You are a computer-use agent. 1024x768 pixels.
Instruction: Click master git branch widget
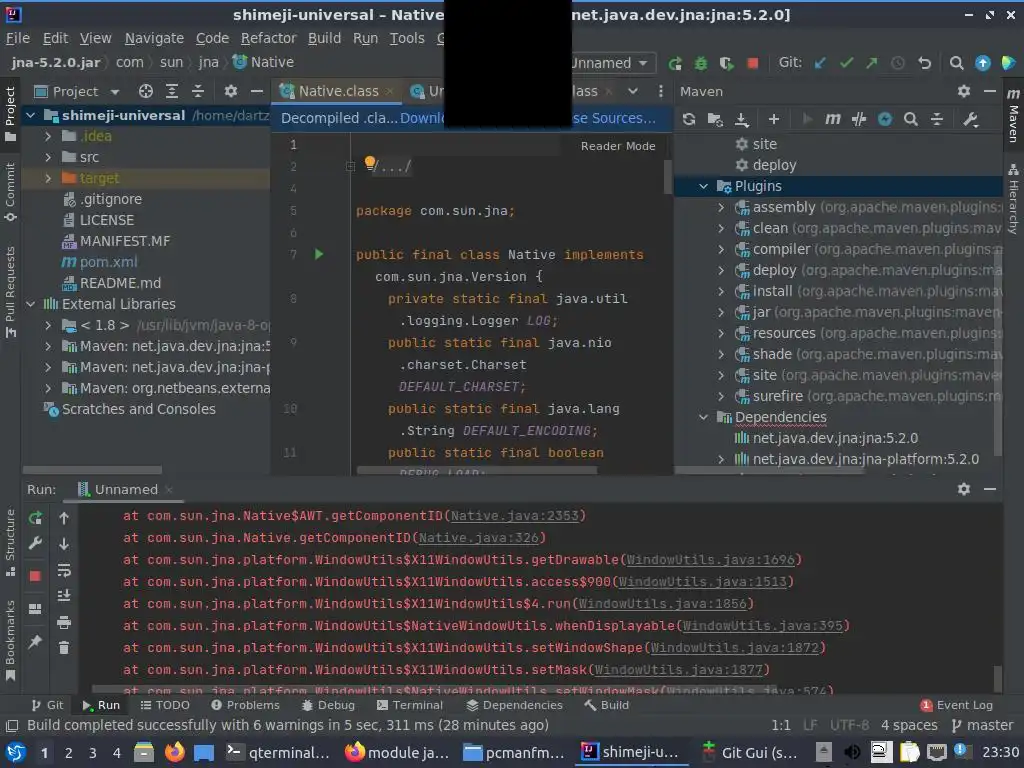pyautogui.click(x=983, y=725)
